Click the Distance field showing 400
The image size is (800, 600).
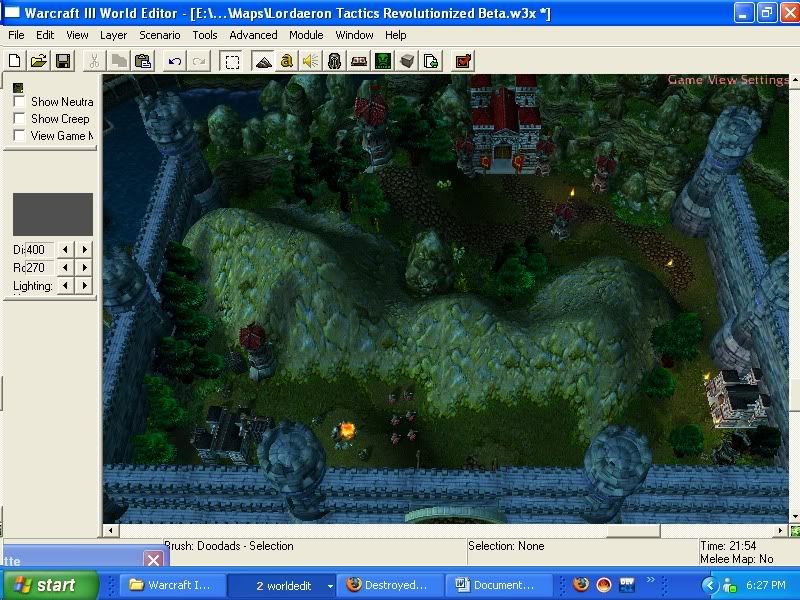tap(39, 249)
